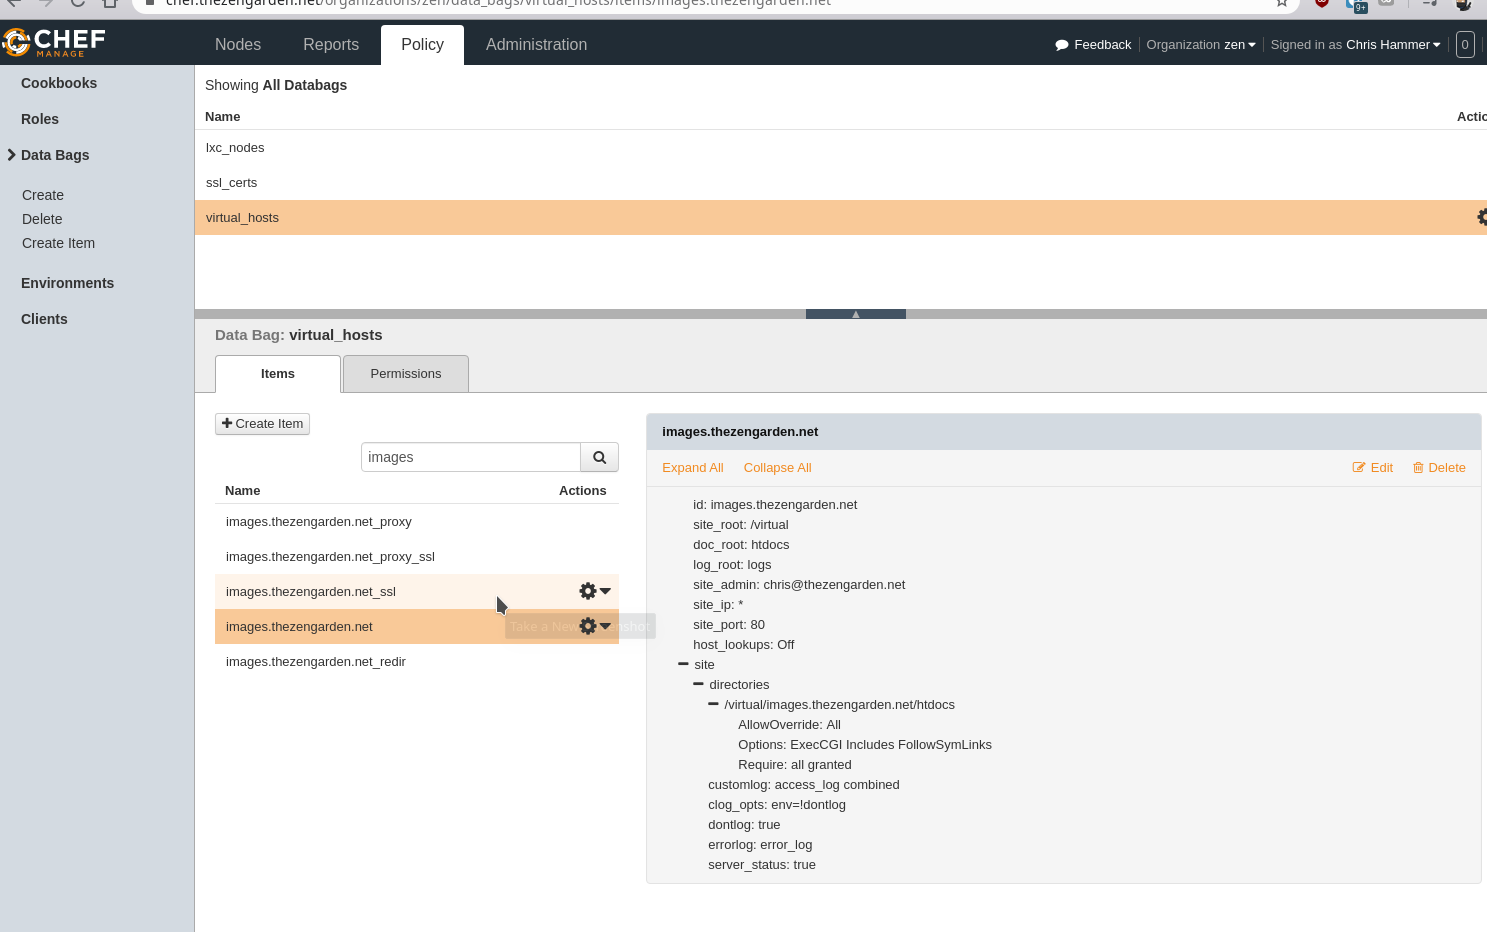
Task: Click the 'site_port: 80' attribute line
Action: click(729, 625)
